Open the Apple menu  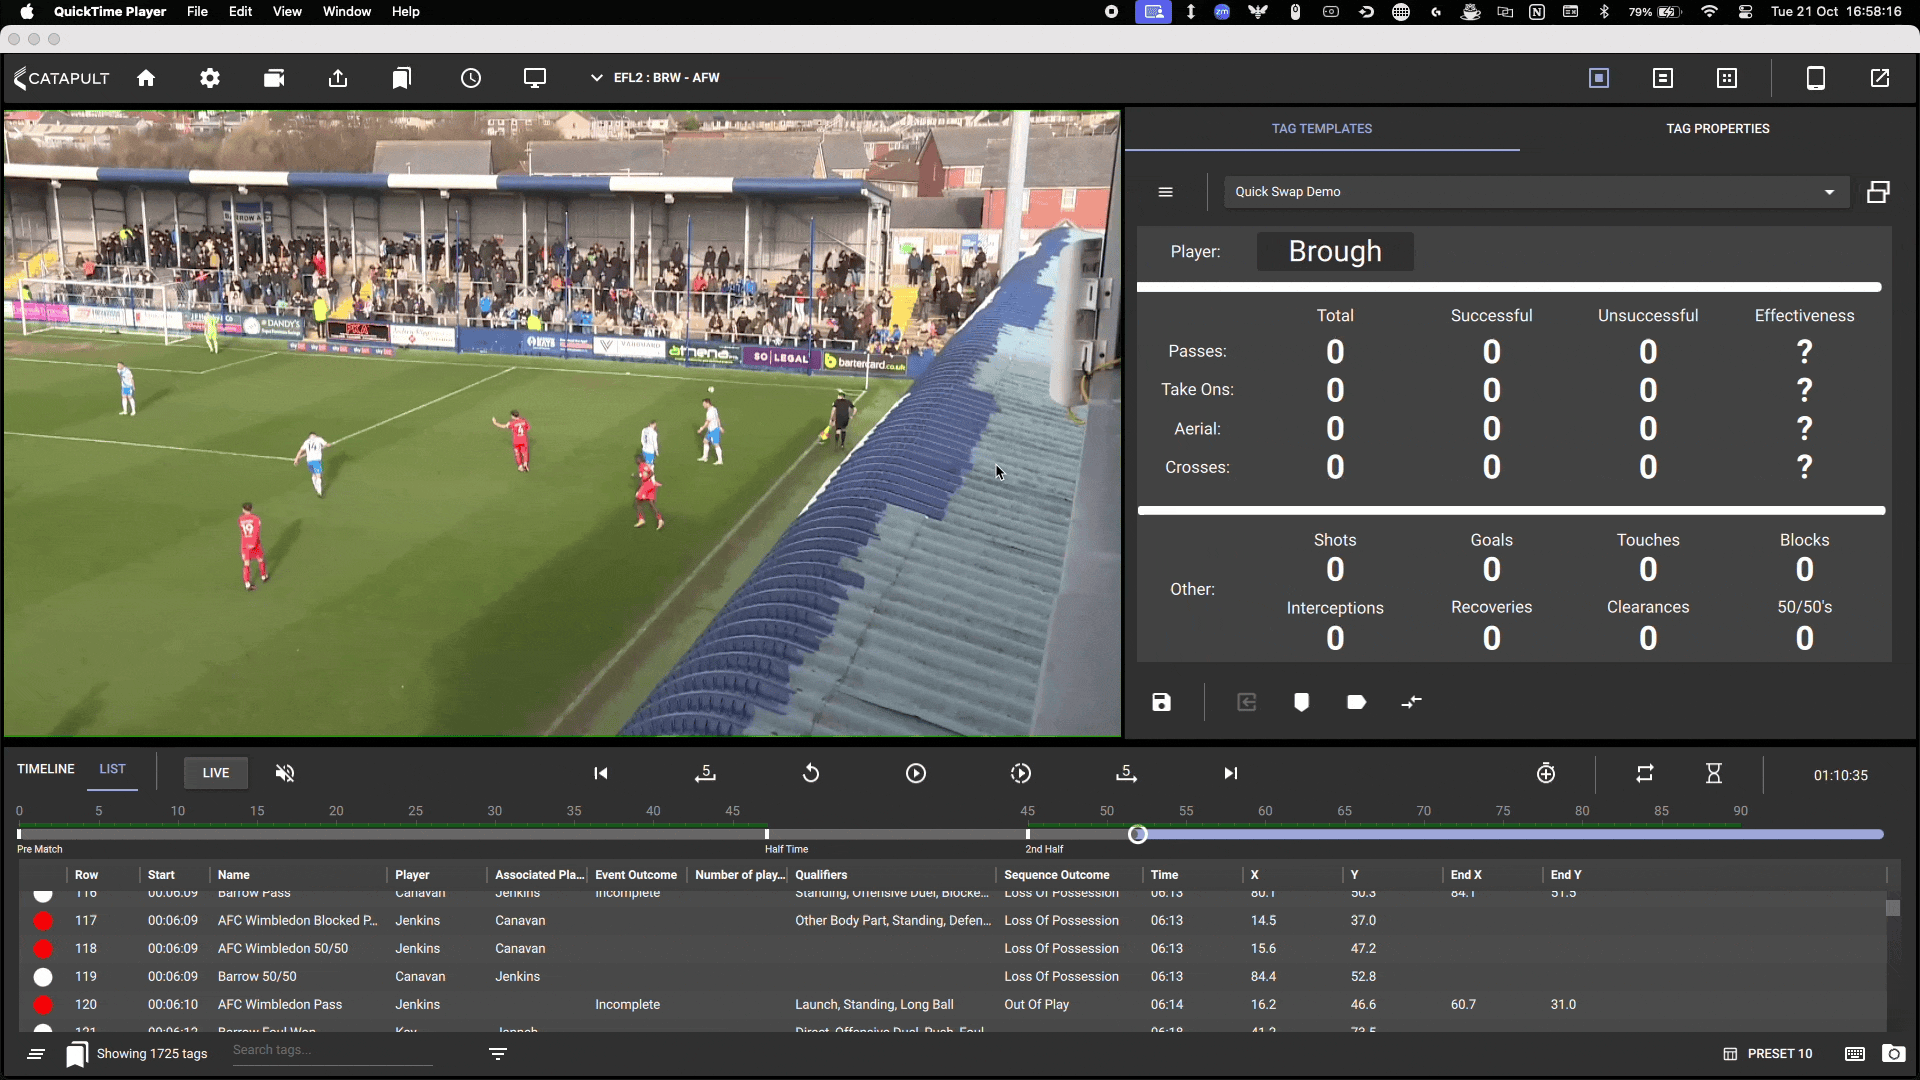click(x=27, y=12)
